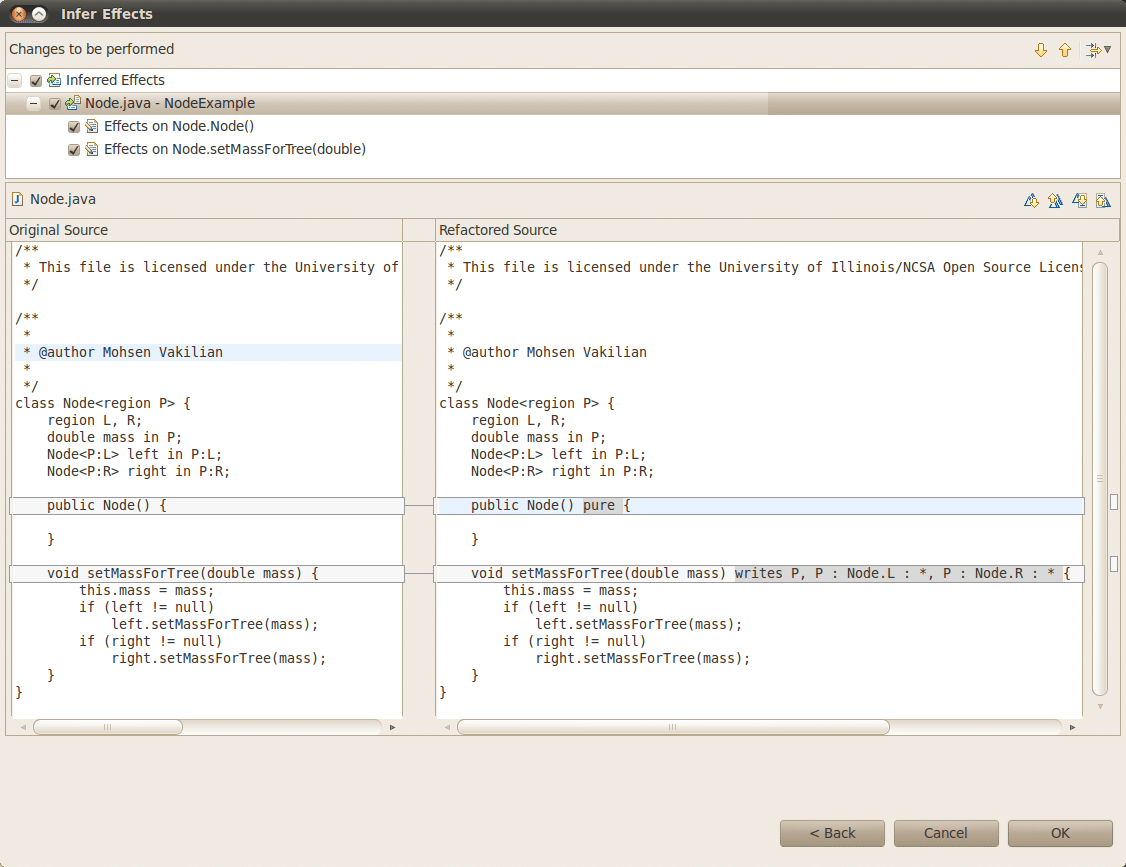Click 'left.setMassForTree(mass);' in Original Source
The image size is (1126, 867).
[215, 624]
